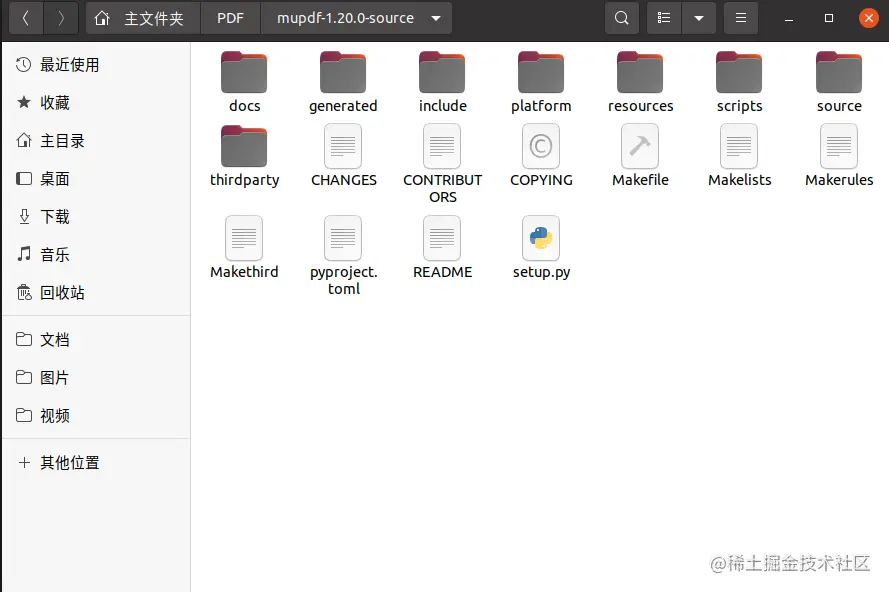Select the CHANGES text file icon
The width and height of the screenshot is (889, 592).
click(343, 146)
